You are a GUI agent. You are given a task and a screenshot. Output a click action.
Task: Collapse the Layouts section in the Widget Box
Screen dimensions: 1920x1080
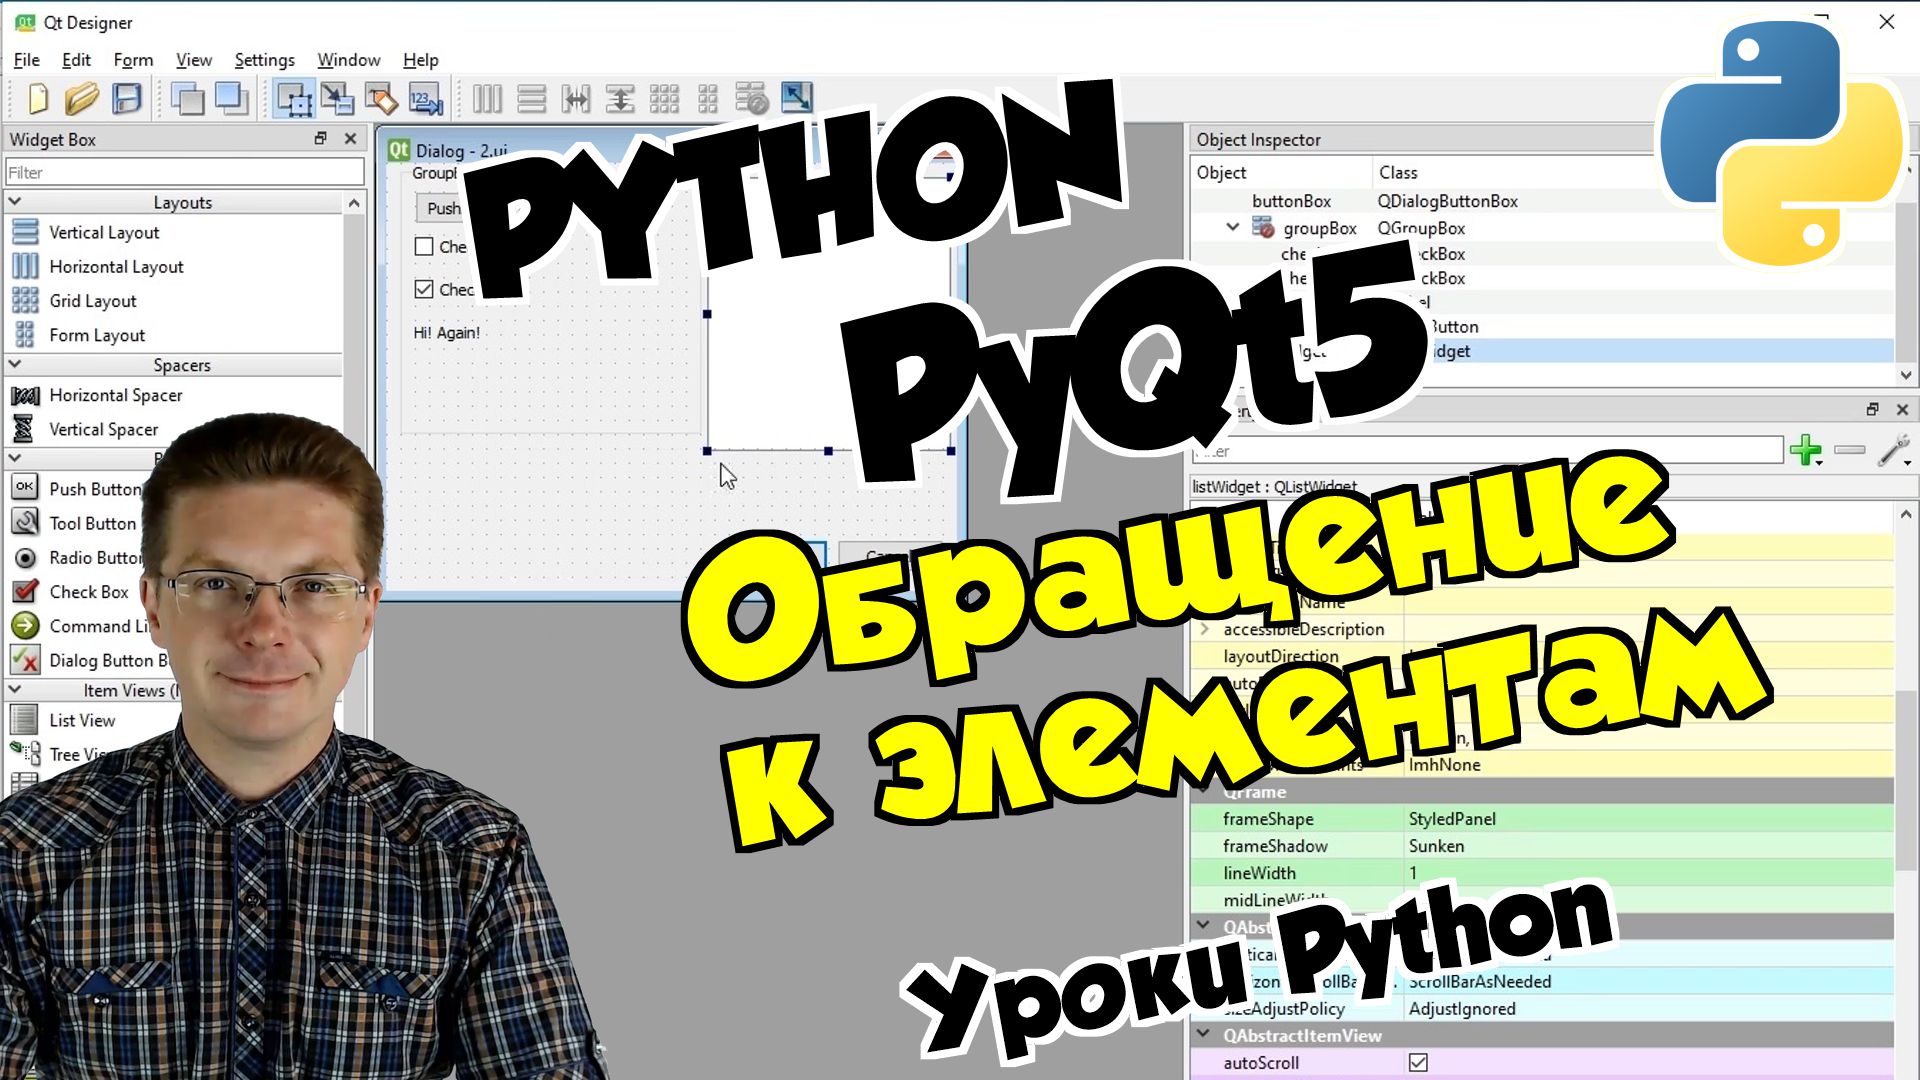click(16, 201)
